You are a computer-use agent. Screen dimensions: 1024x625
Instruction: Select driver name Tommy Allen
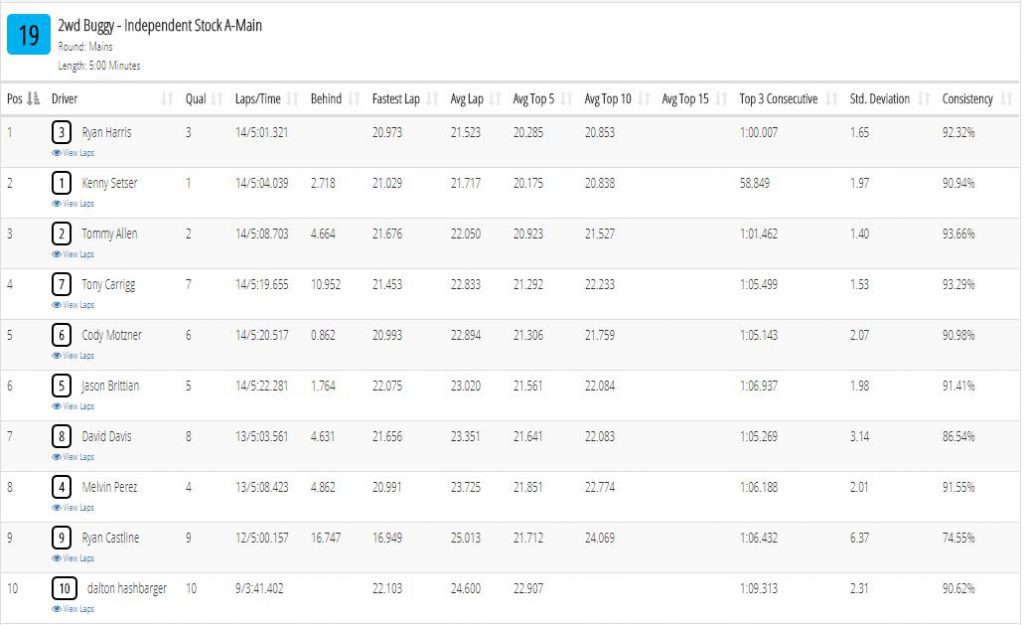pyautogui.click(x=109, y=234)
